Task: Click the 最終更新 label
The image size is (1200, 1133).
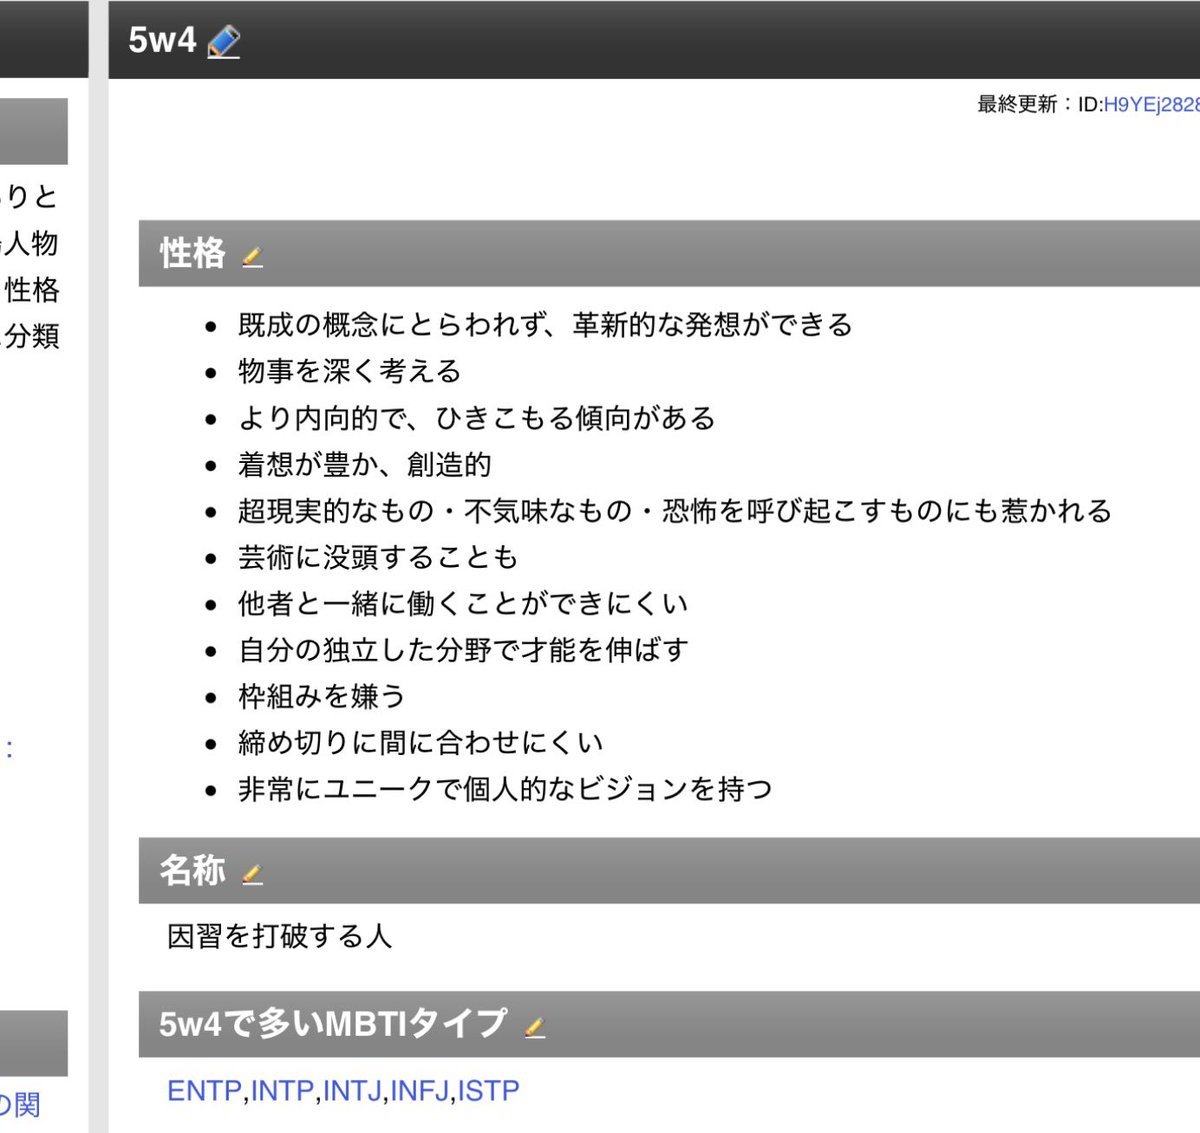Action: pyautogui.click(x=1017, y=105)
